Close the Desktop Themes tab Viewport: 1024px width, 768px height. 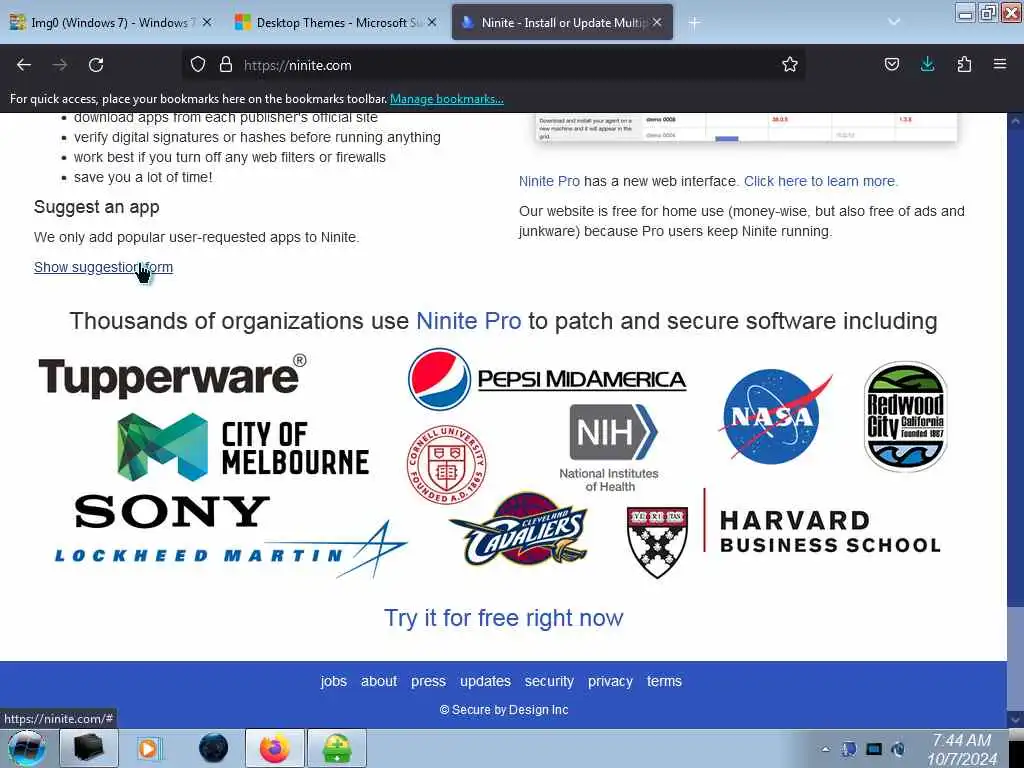[x=432, y=22]
